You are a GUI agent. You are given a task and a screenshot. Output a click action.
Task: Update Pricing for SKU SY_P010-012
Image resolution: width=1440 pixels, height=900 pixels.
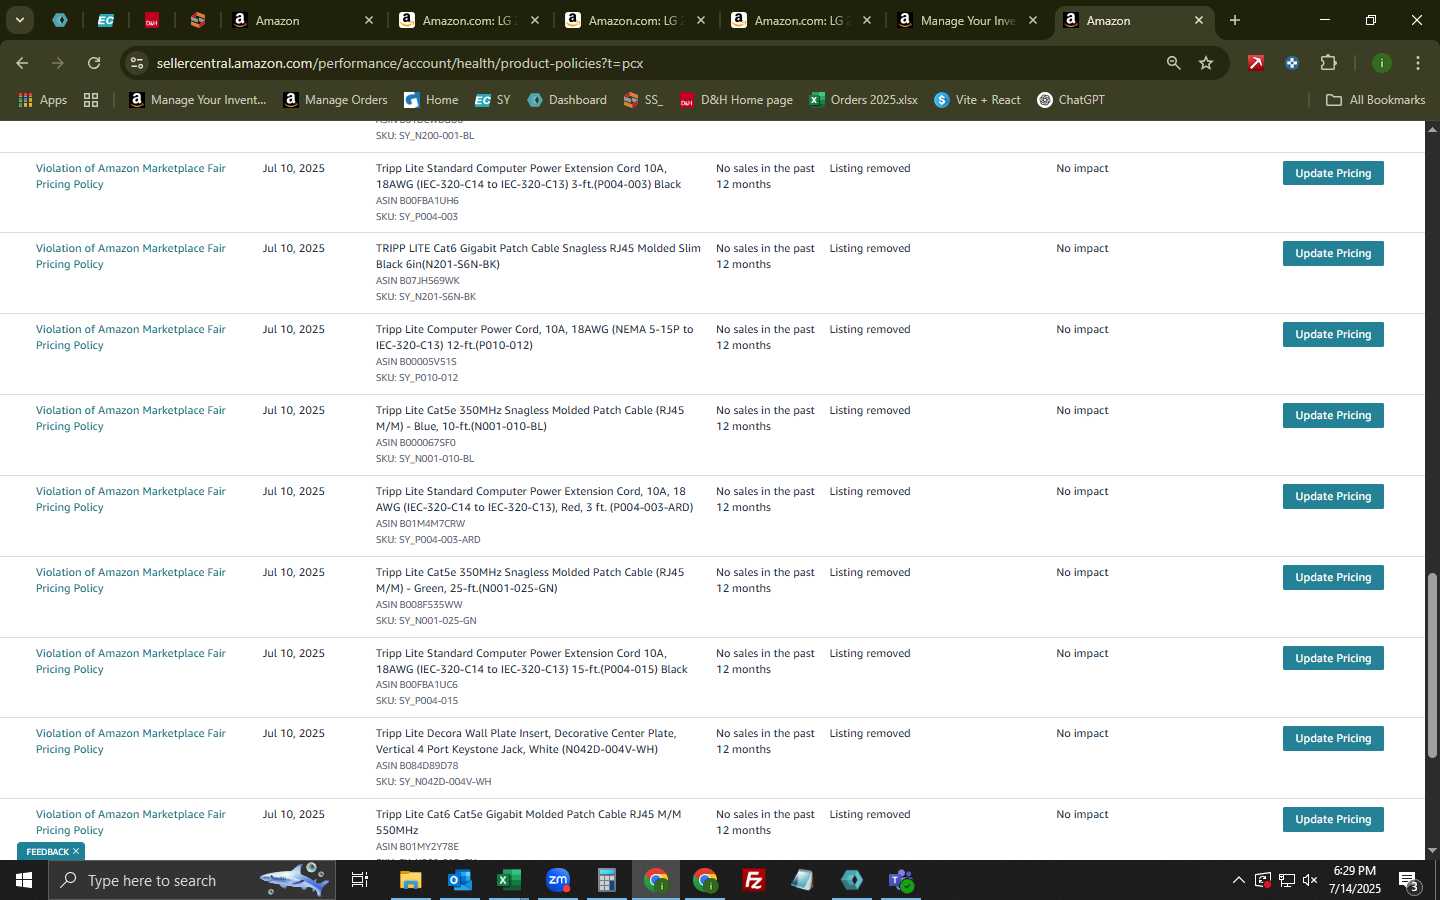coord(1333,334)
